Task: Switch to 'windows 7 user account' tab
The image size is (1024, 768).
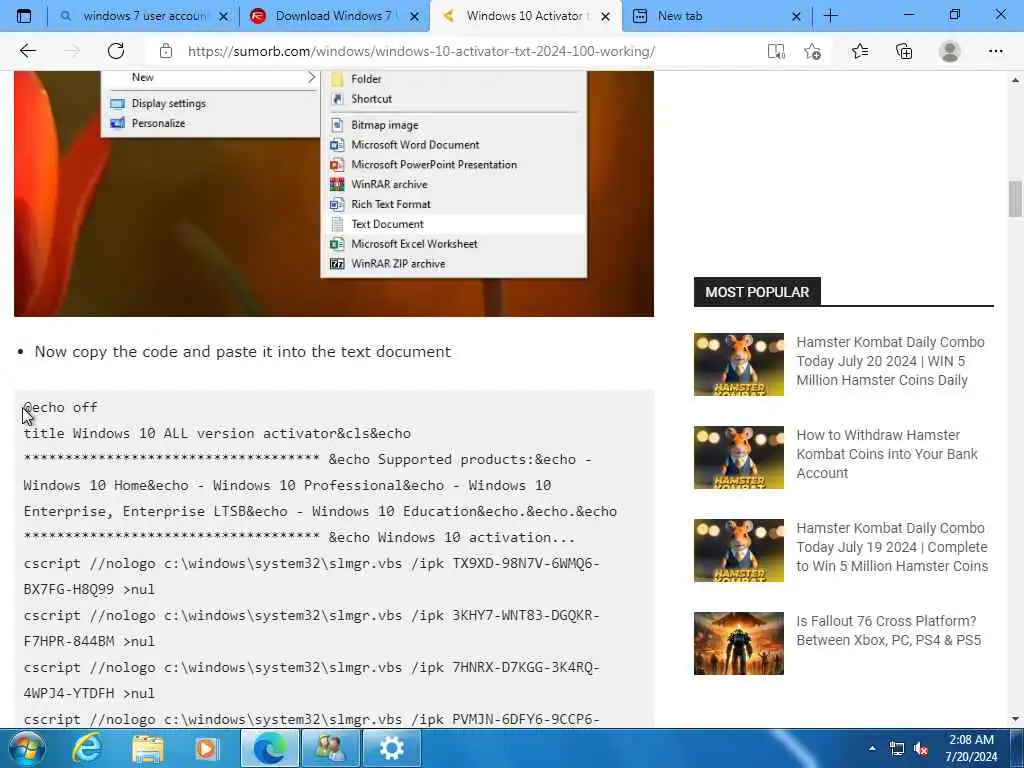Action: [144, 16]
